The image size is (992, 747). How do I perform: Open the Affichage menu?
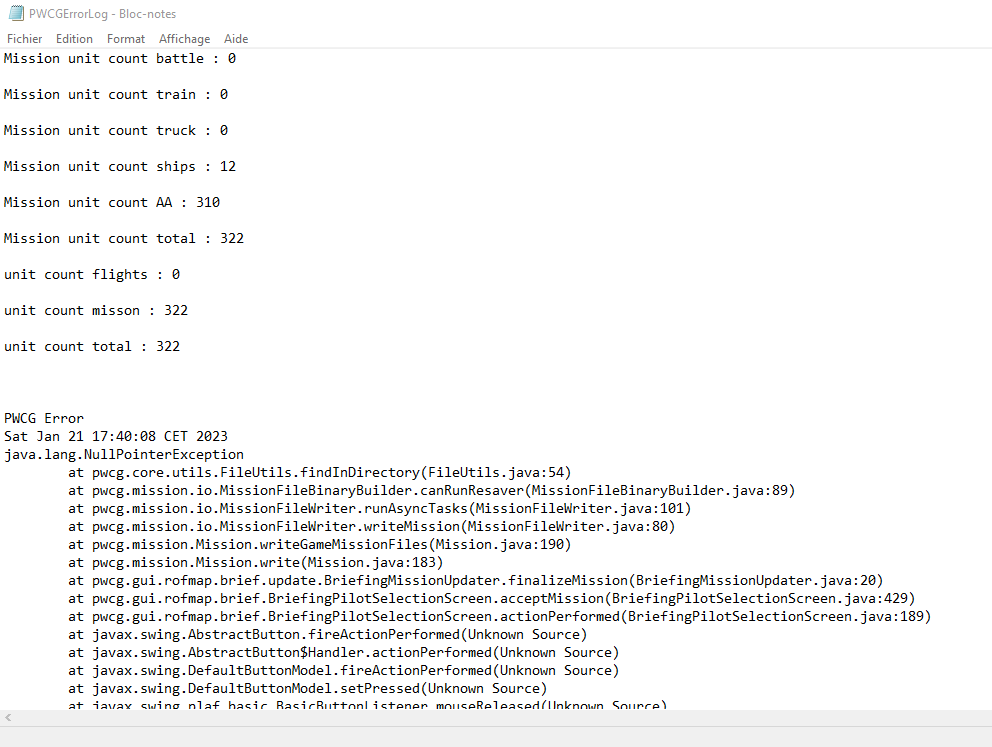185,39
